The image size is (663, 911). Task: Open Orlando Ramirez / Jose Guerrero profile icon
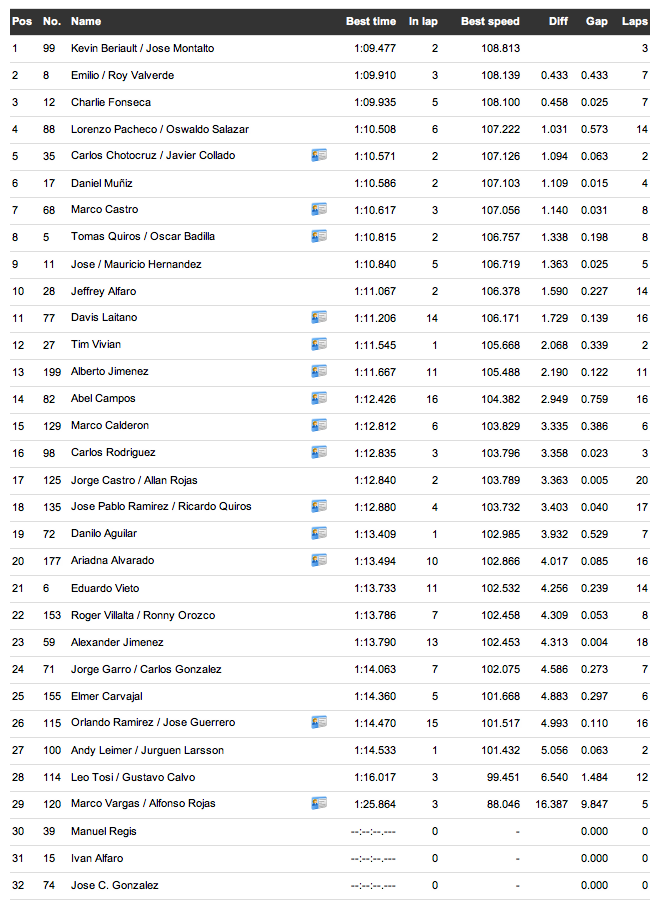click(319, 723)
